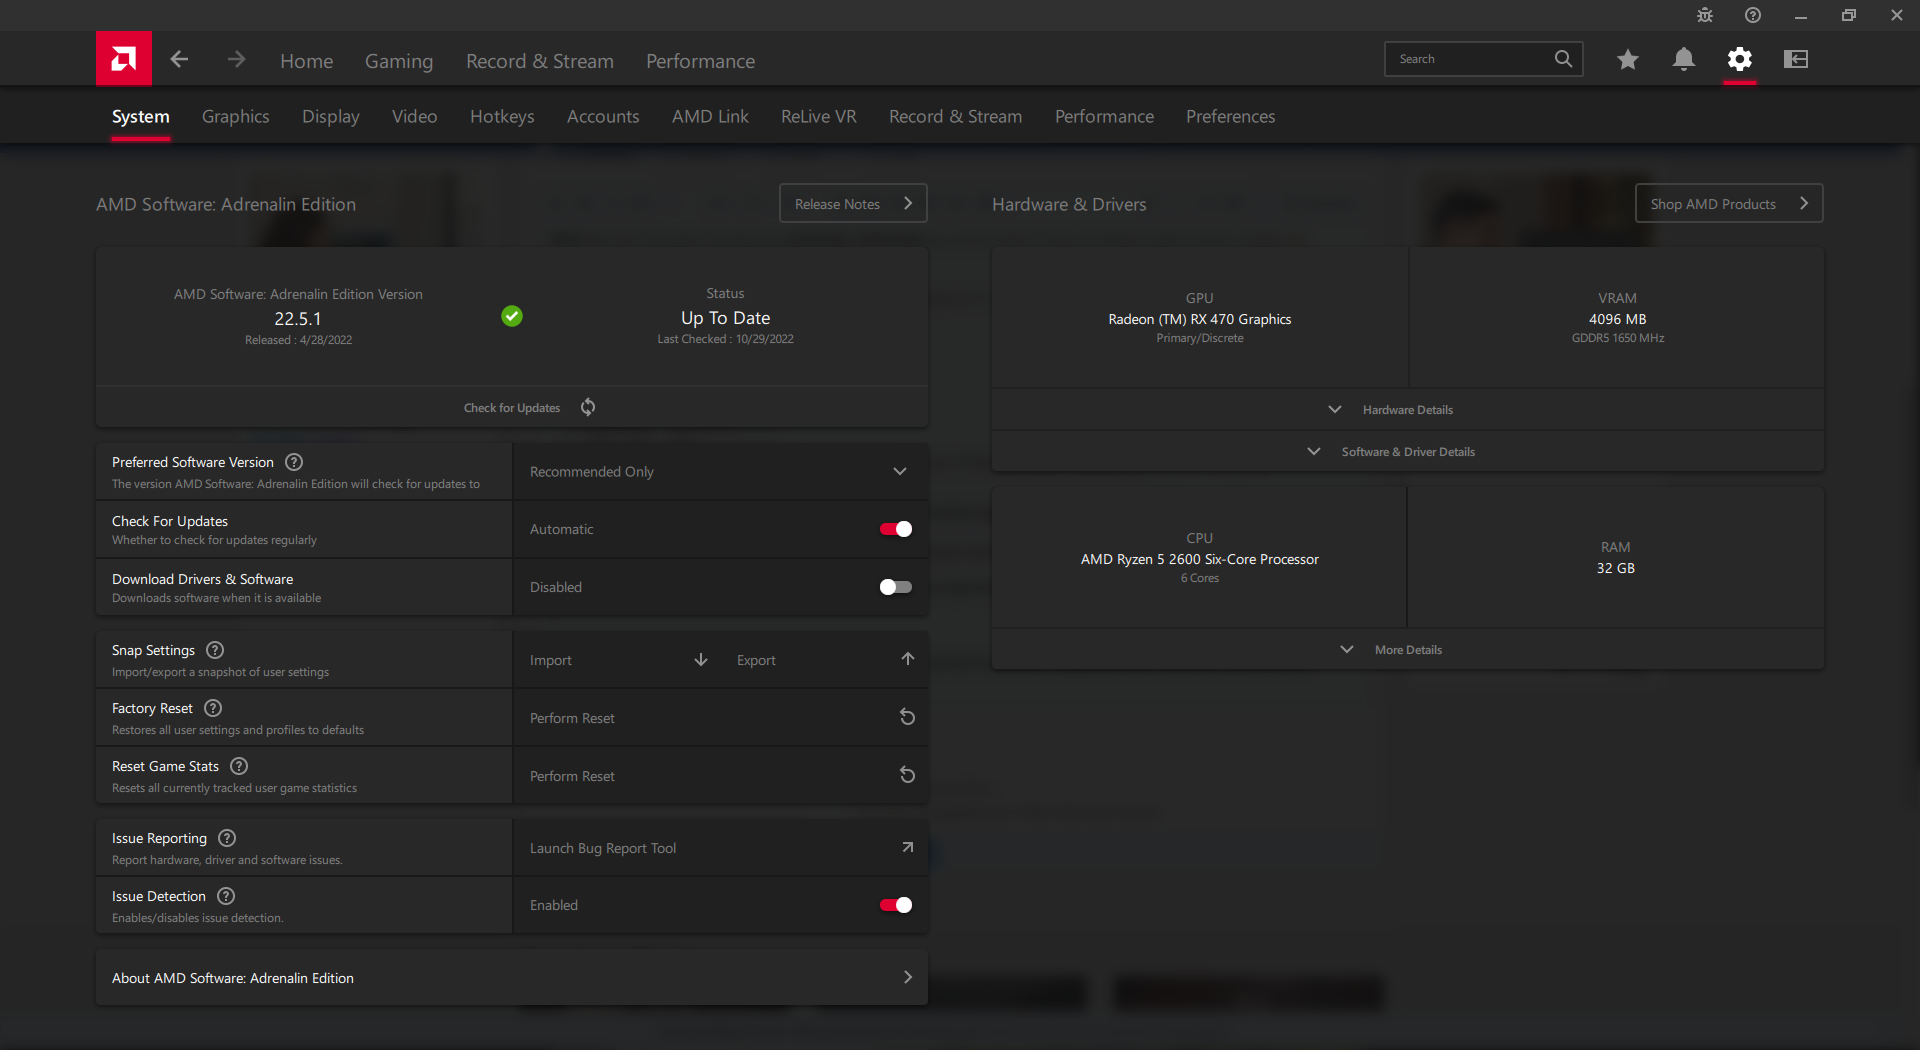Image resolution: width=1920 pixels, height=1050 pixels.
Task: Expand Software & Driver Details section
Action: pyautogui.click(x=1408, y=452)
